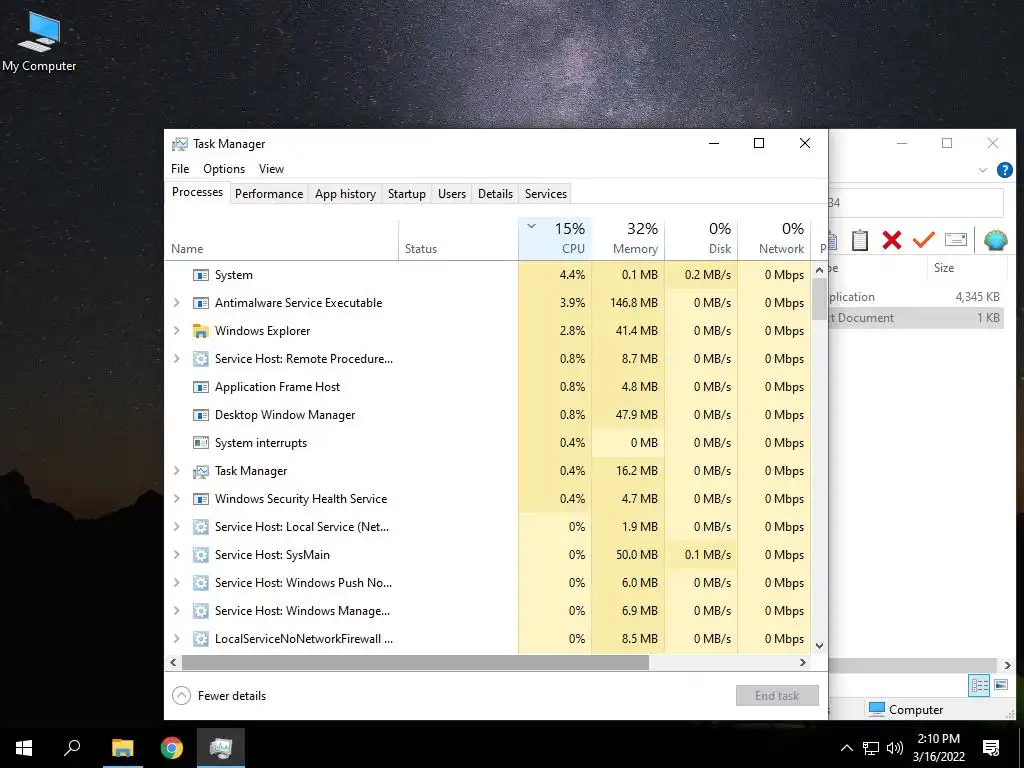Click LocalServiceNoNetworkFirewall gear icon

point(200,639)
